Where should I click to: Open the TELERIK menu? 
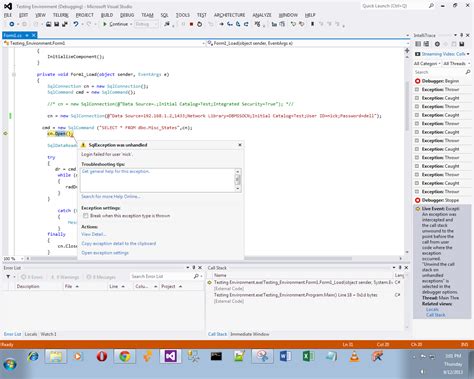point(61,15)
